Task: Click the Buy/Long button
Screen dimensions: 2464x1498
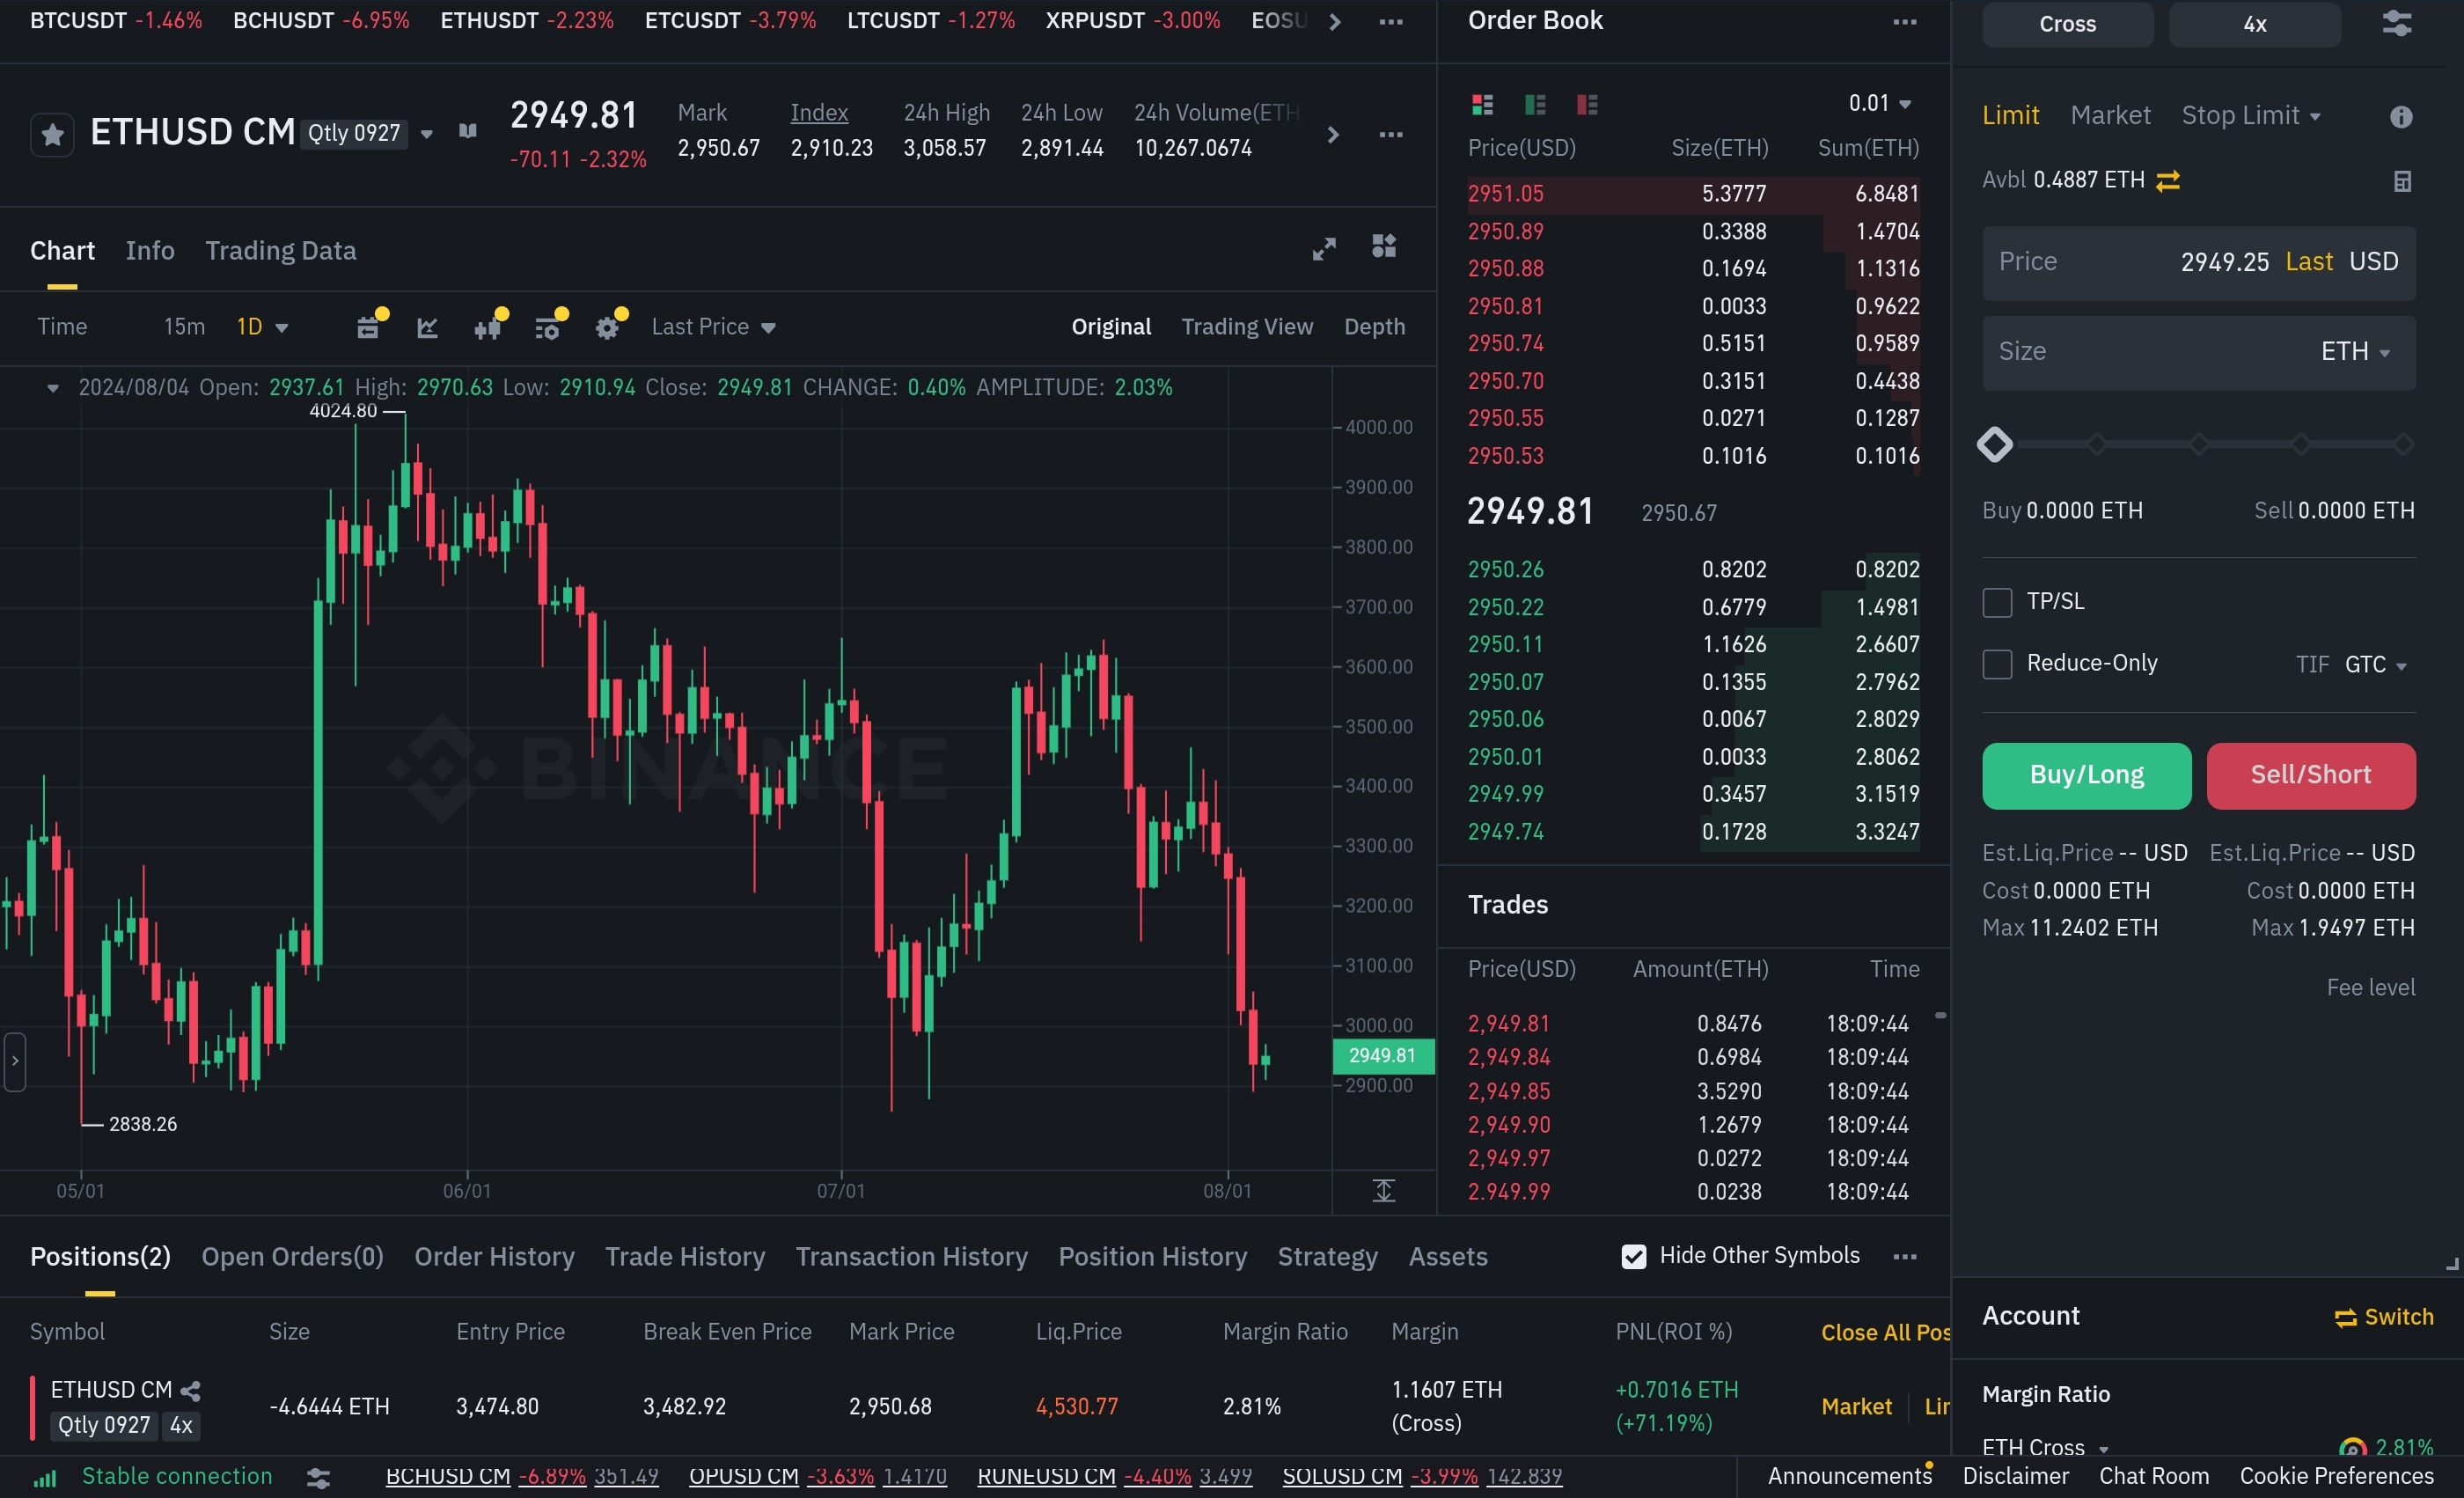Action: (2086, 775)
